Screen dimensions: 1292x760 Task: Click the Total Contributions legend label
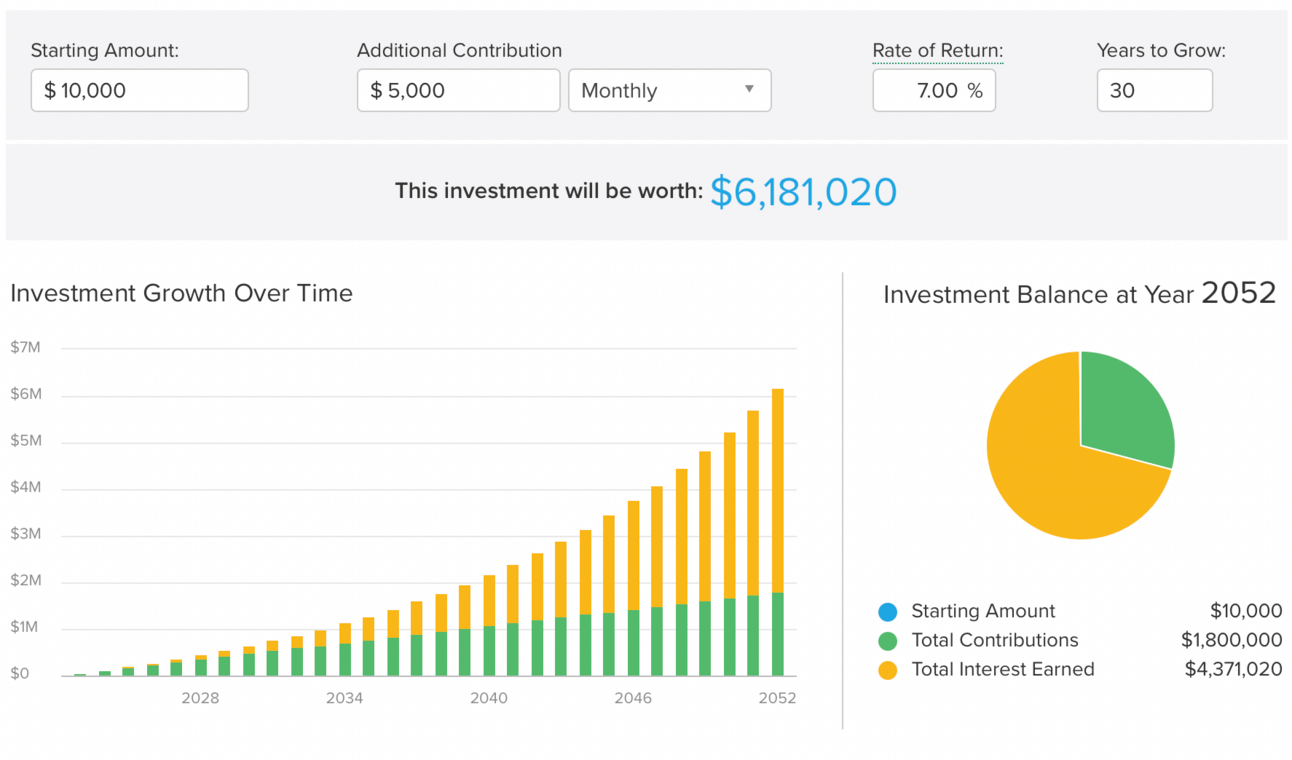(x=994, y=641)
